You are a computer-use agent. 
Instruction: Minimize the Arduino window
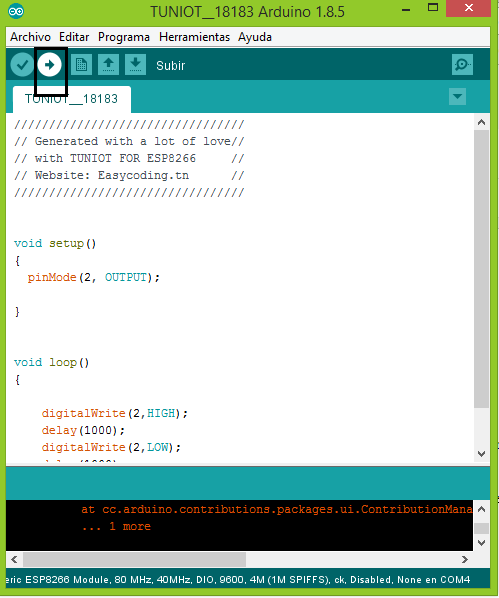tap(406, 9)
